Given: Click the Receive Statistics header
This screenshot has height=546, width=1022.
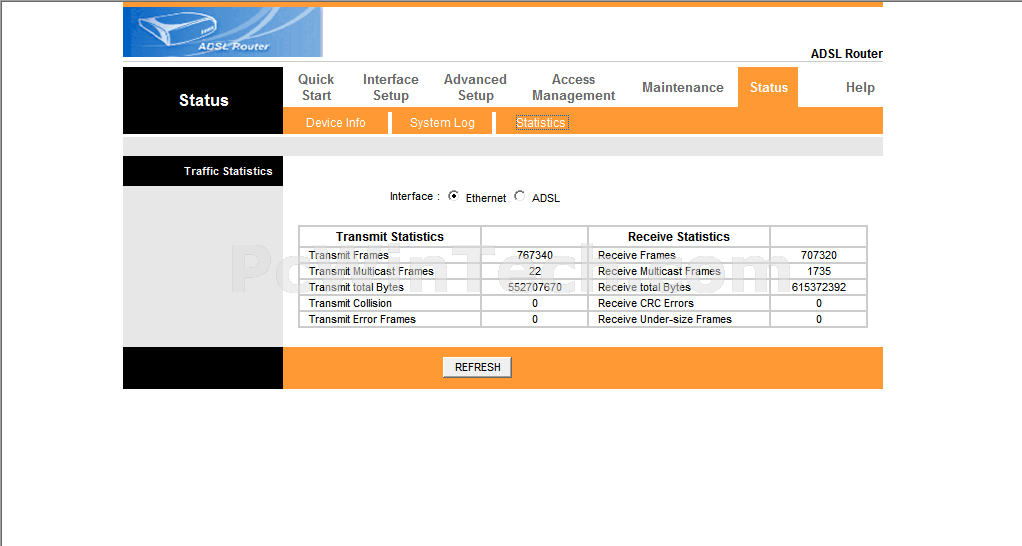Looking at the screenshot, I should coord(679,237).
